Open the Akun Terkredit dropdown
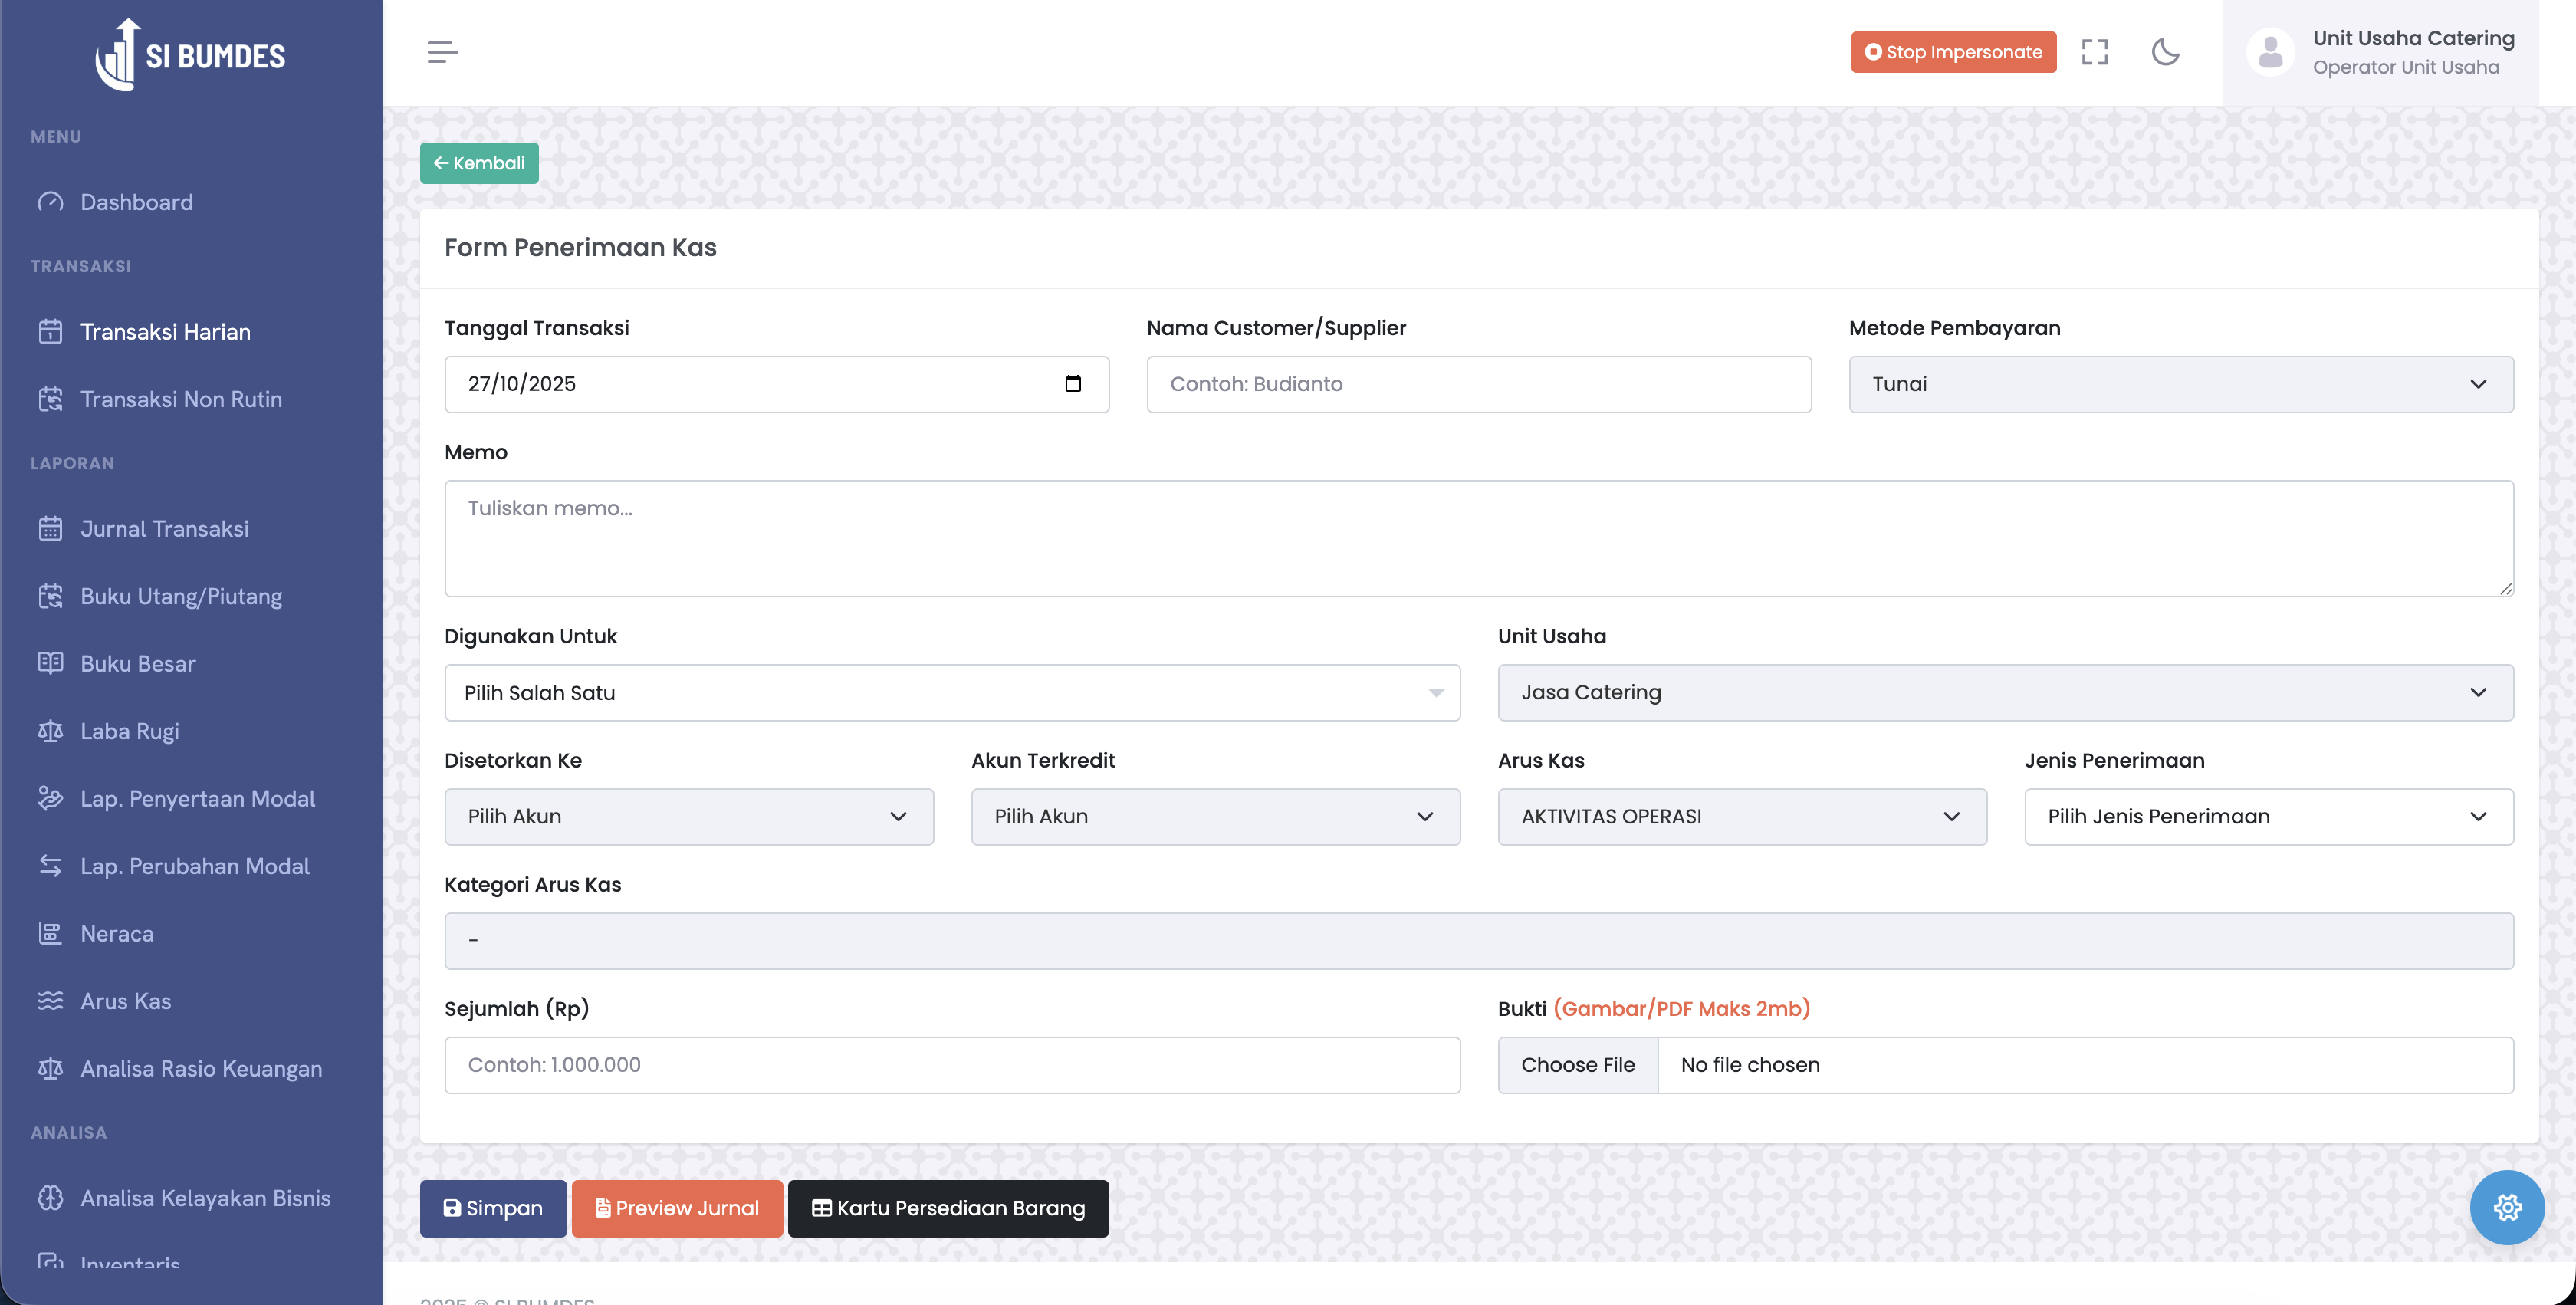The height and width of the screenshot is (1305, 2576). point(1214,816)
